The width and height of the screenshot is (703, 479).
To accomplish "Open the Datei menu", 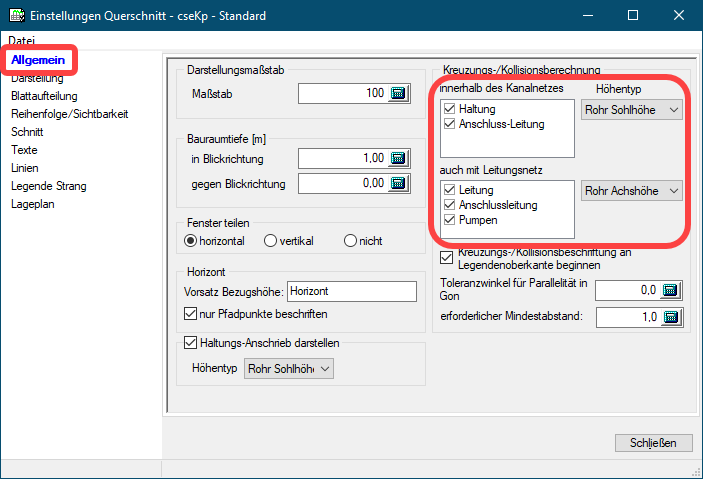I will (21, 39).
